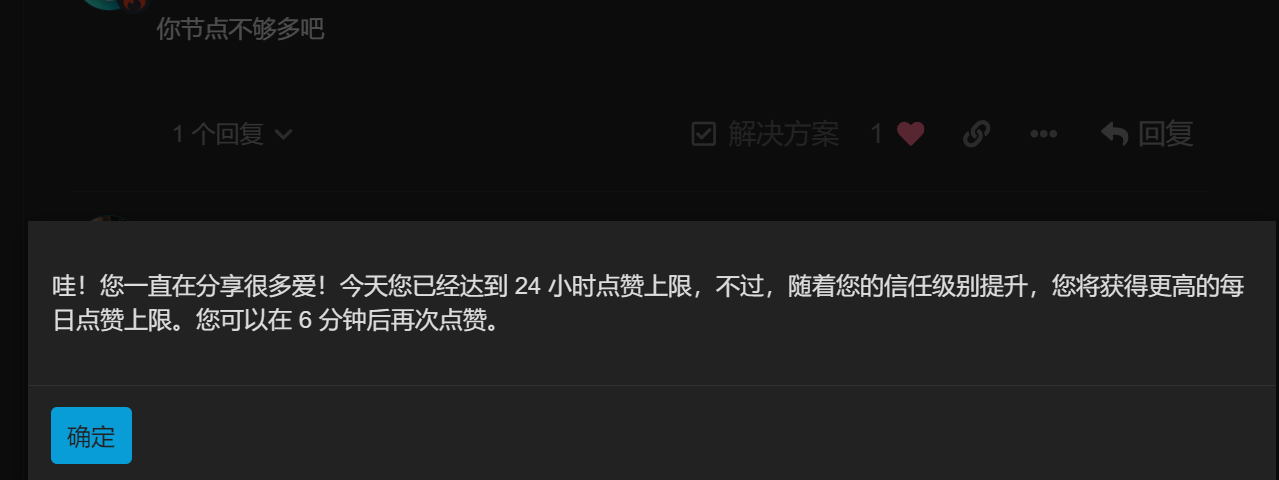Toggle solution via 解决方案 label
Image resolution: width=1279 pixels, height=480 pixels.
coord(783,134)
